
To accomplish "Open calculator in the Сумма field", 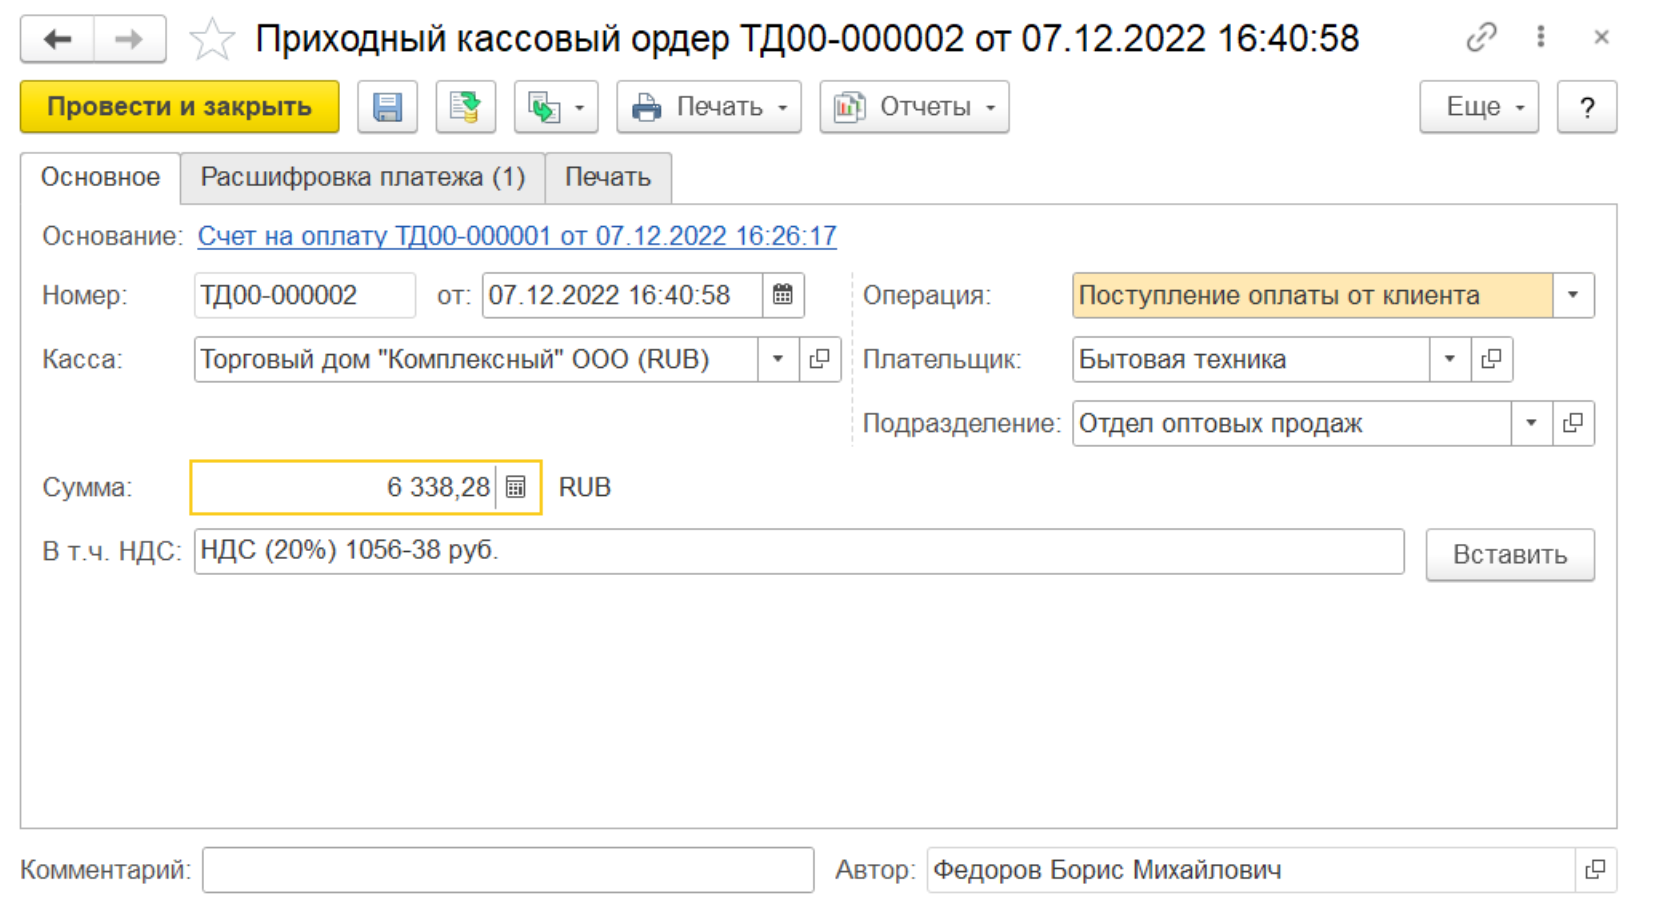I will [x=516, y=487].
